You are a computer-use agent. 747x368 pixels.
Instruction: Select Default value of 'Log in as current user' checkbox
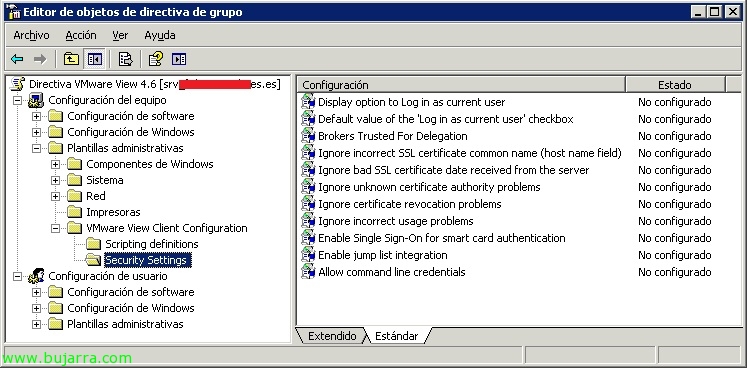pyautogui.click(x=445, y=119)
